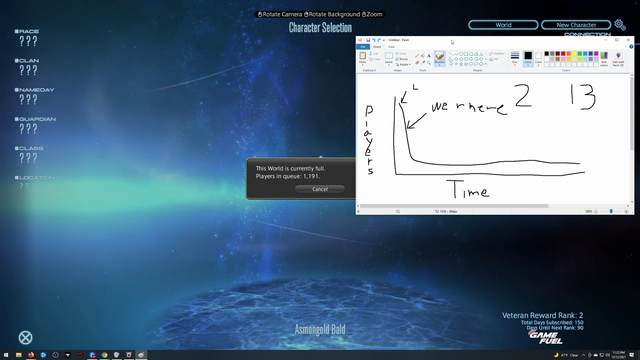
Task: Open the game settings gear icon
Action: pos(620,25)
